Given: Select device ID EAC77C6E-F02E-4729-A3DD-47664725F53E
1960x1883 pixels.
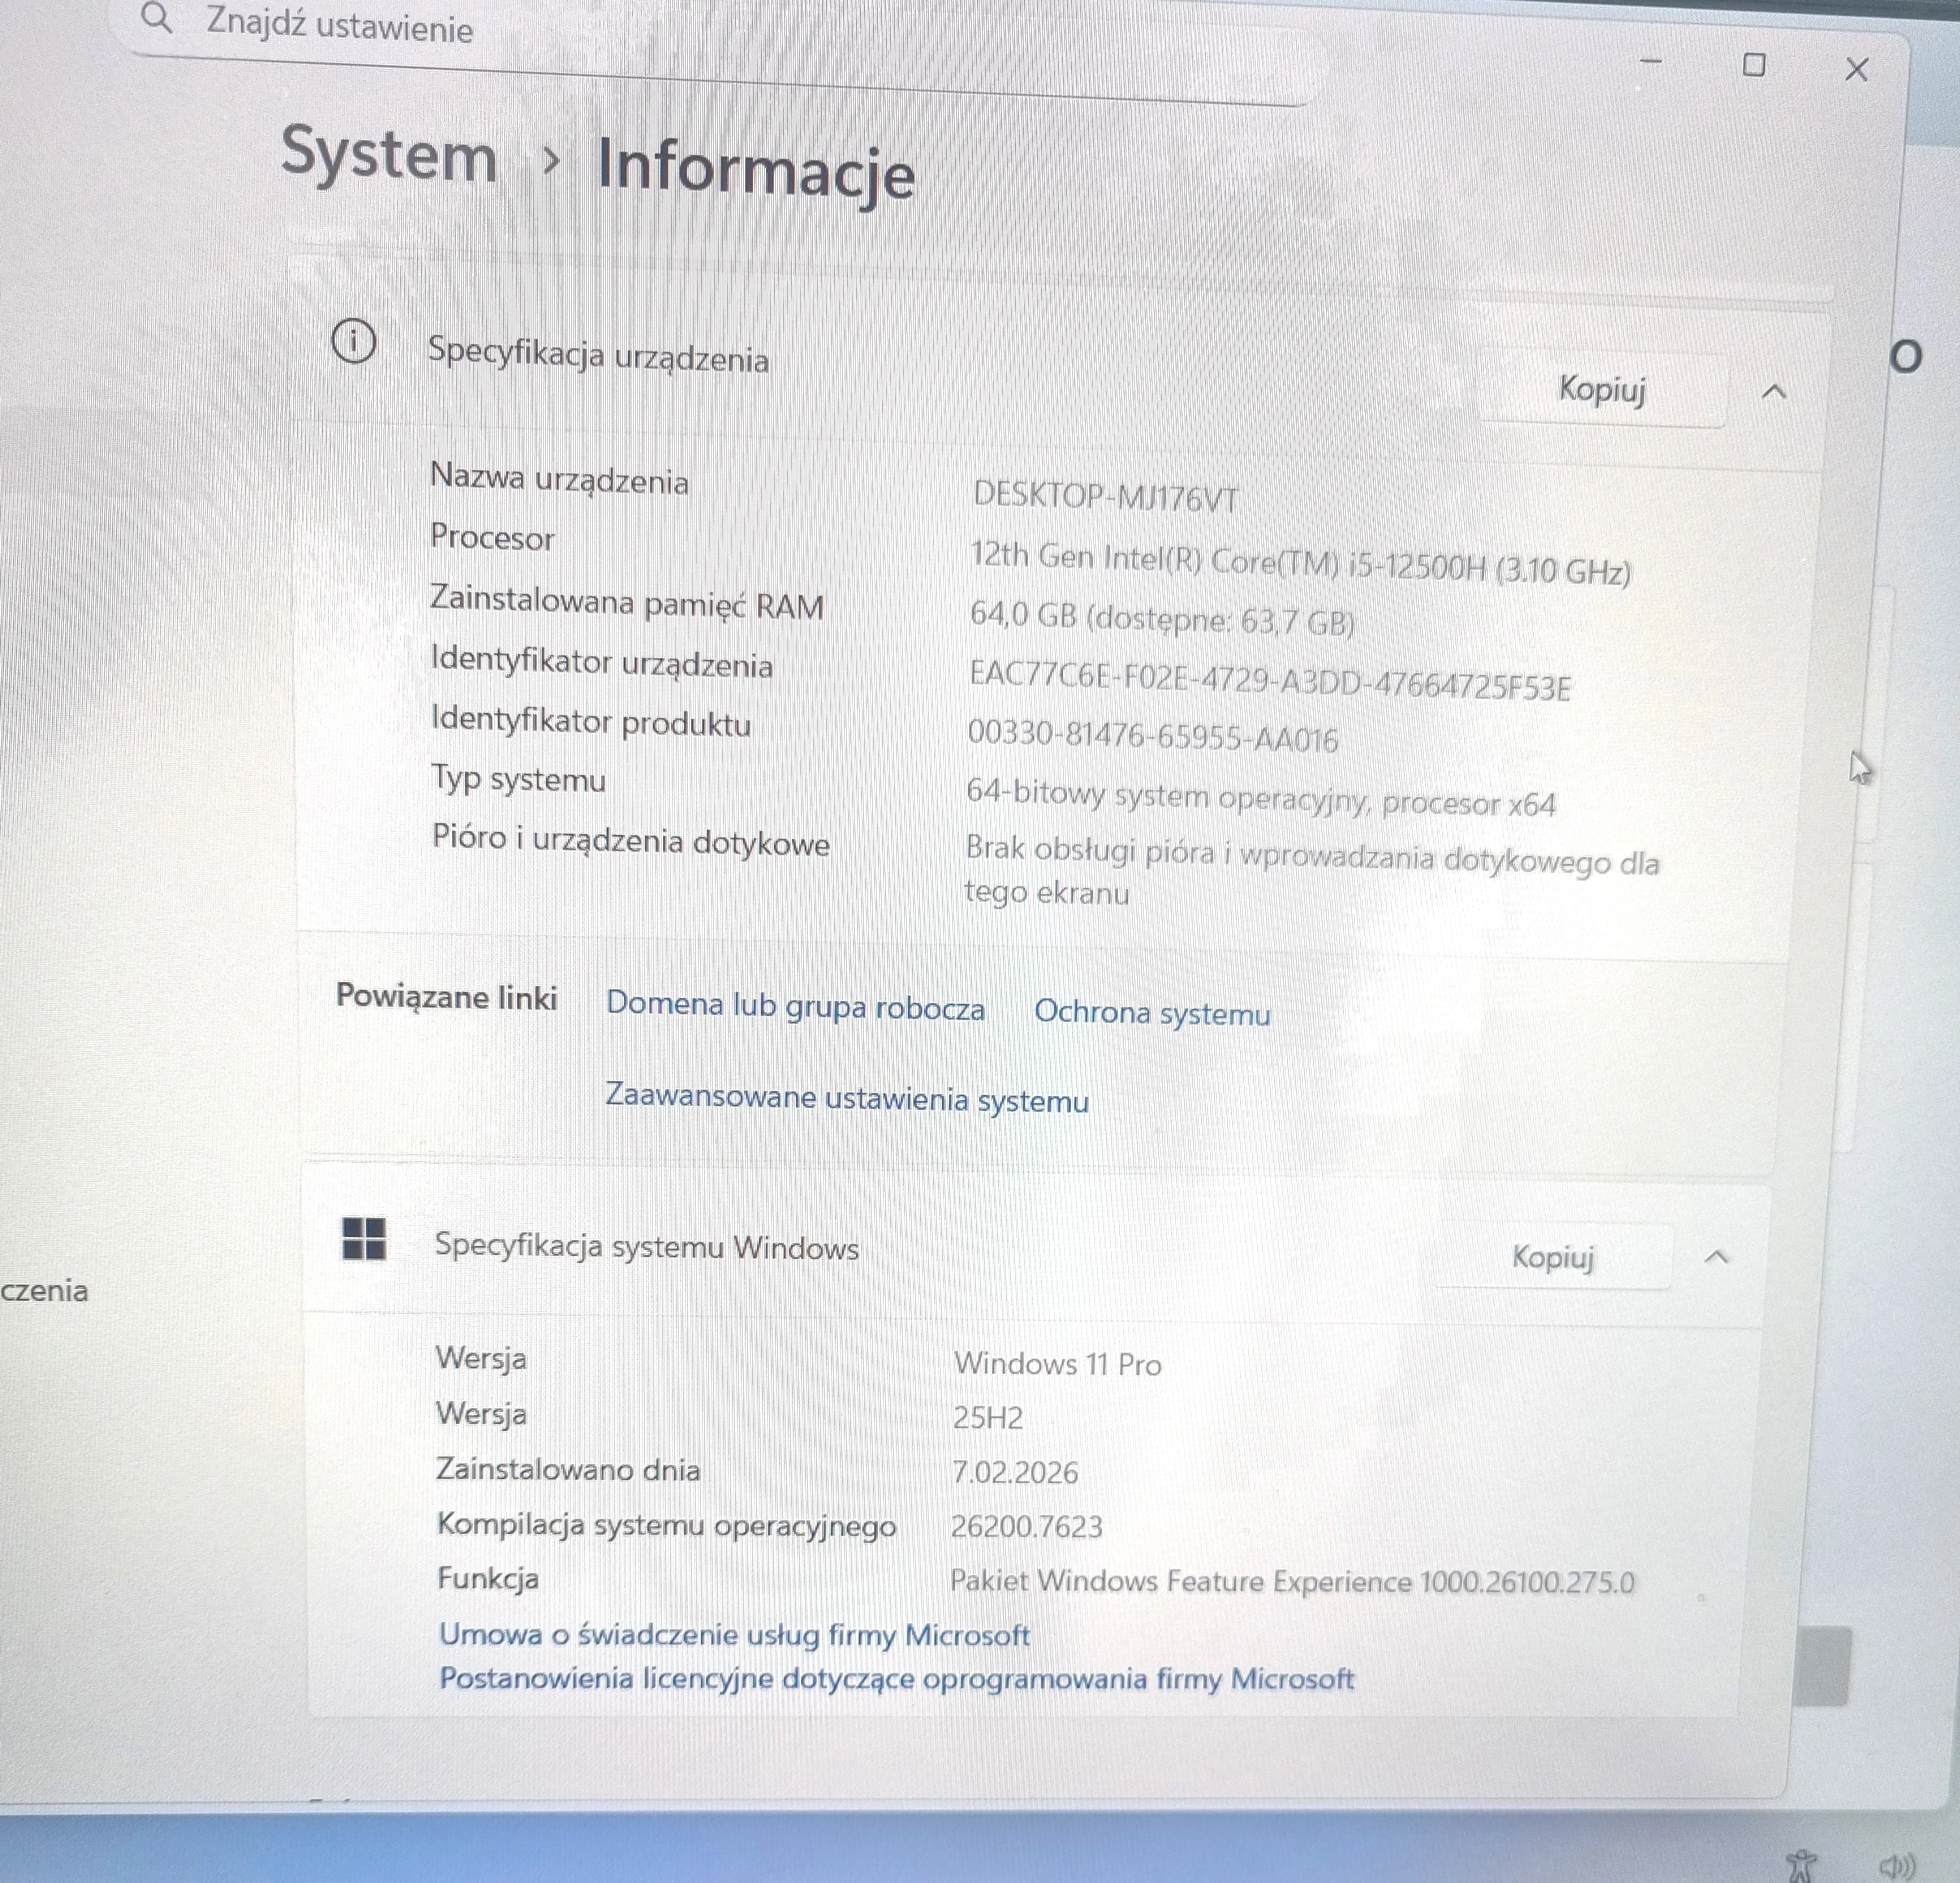Looking at the screenshot, I should (1270, 680).
